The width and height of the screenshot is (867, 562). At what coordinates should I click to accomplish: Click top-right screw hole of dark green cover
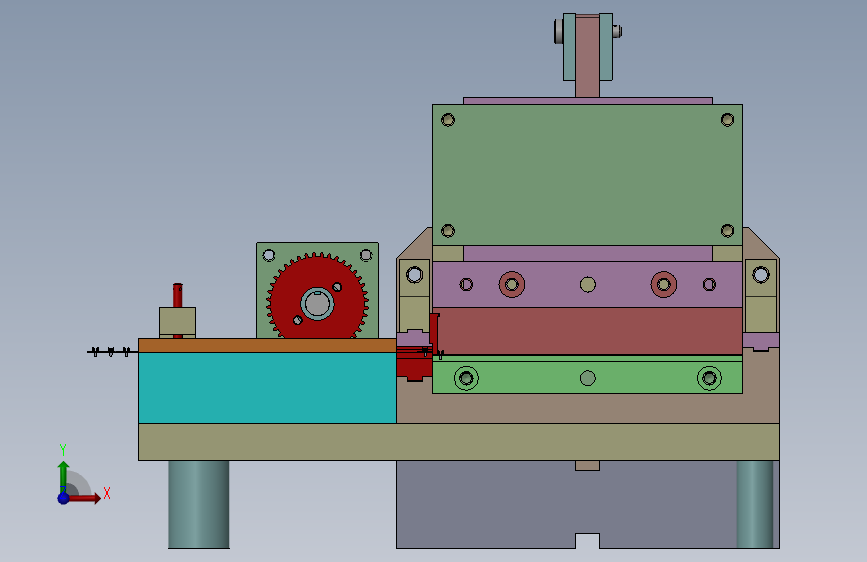pyautogui.click(x=727, y=119)
